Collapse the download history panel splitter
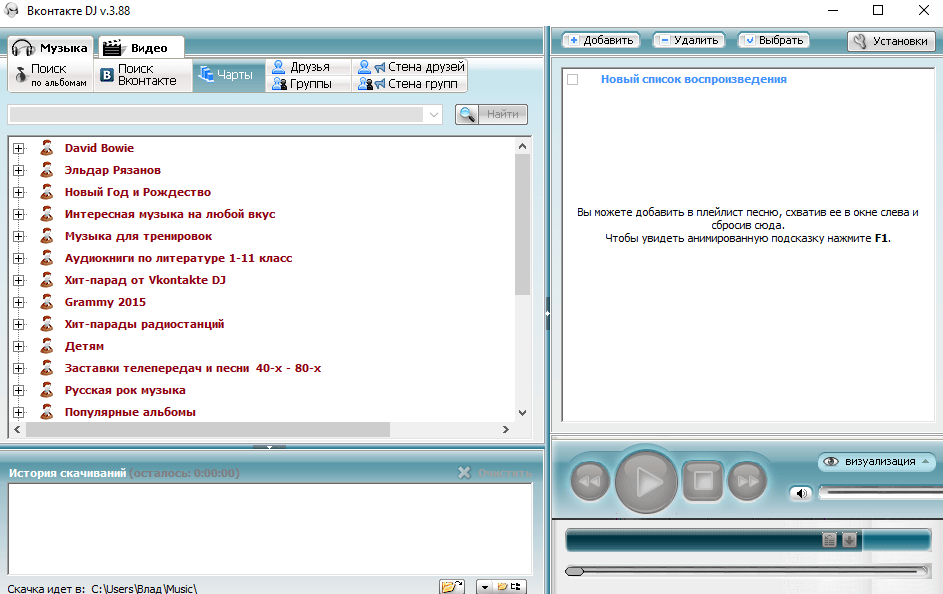 [269, 447]
